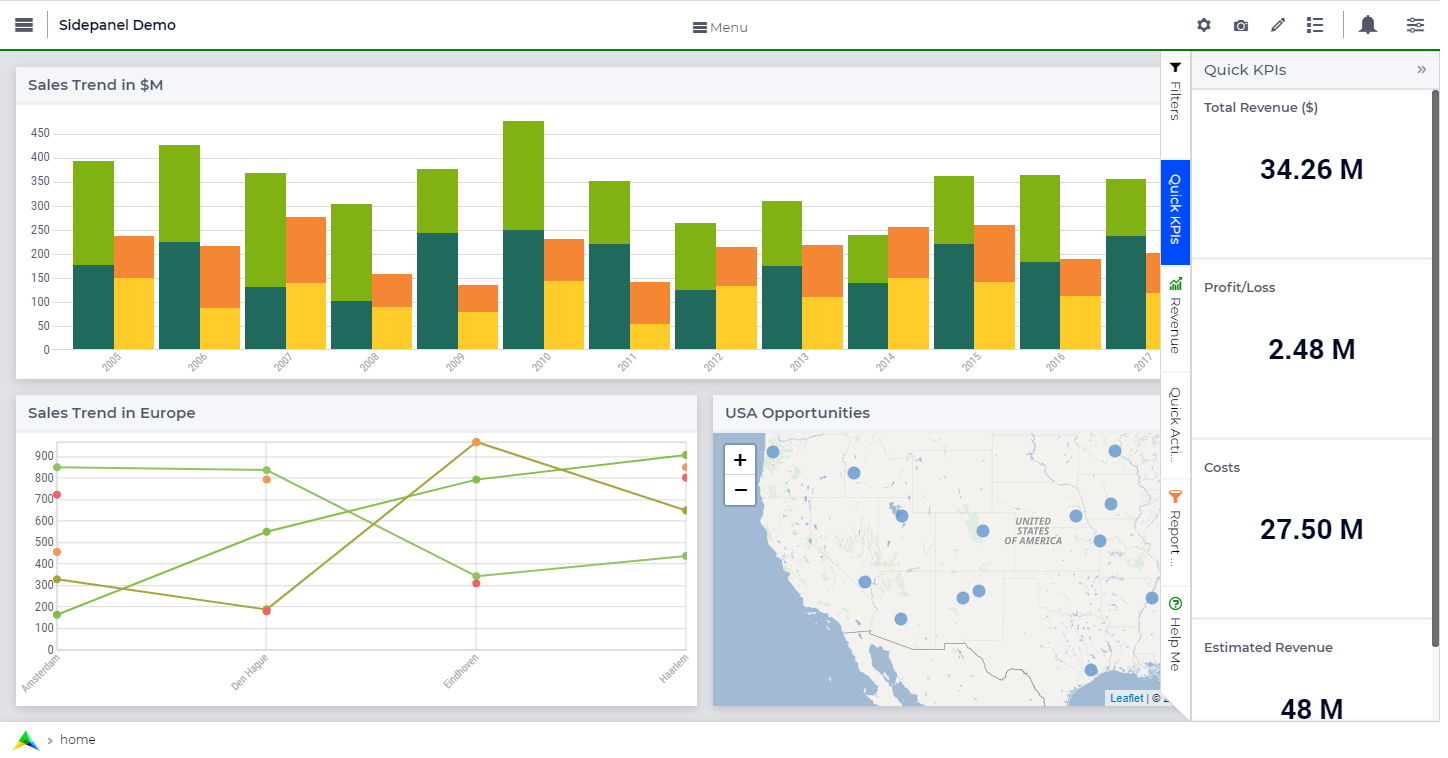The image size is (1448, 758).
Task: Open the hamburger navigation menu
Action: click(x=24, y=25)
